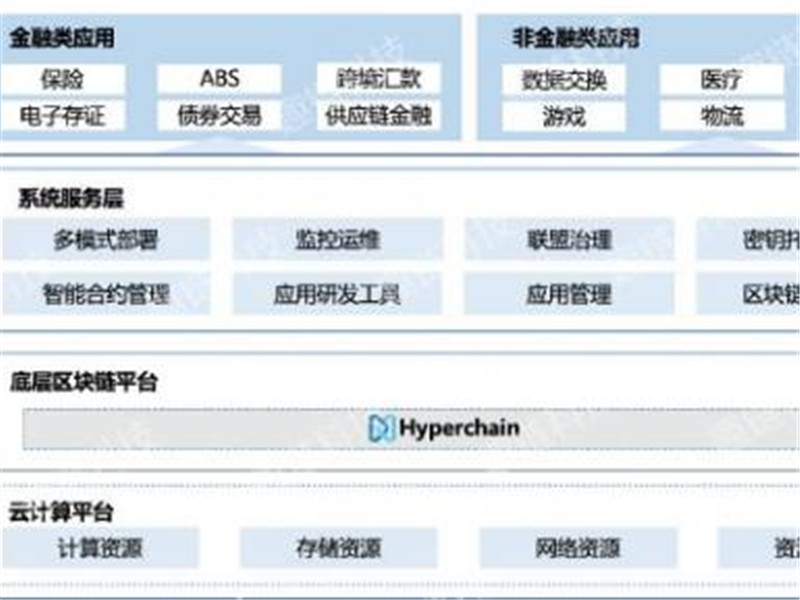Click the ABS application box
800x600 pixels.
219,79
